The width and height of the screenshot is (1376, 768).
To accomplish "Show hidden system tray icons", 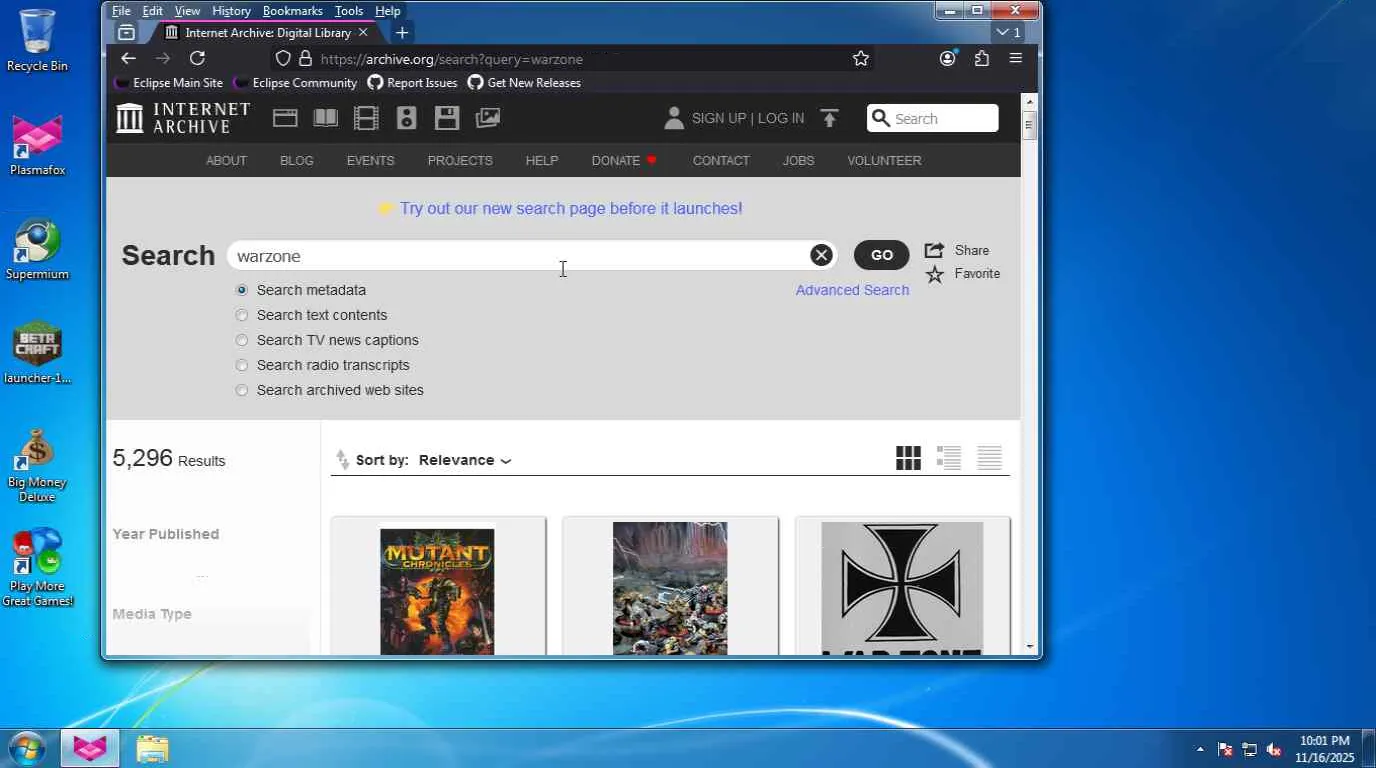I will 1200,749.
